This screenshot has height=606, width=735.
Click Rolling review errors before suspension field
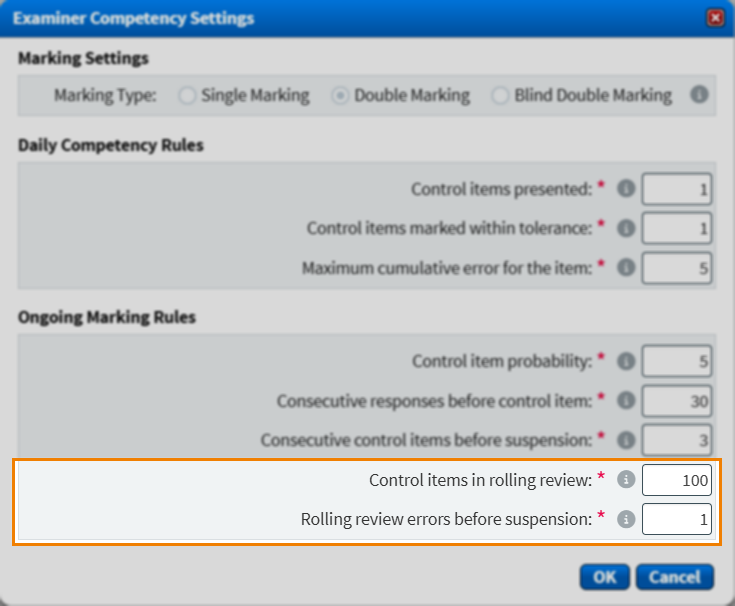click(677, 519)
